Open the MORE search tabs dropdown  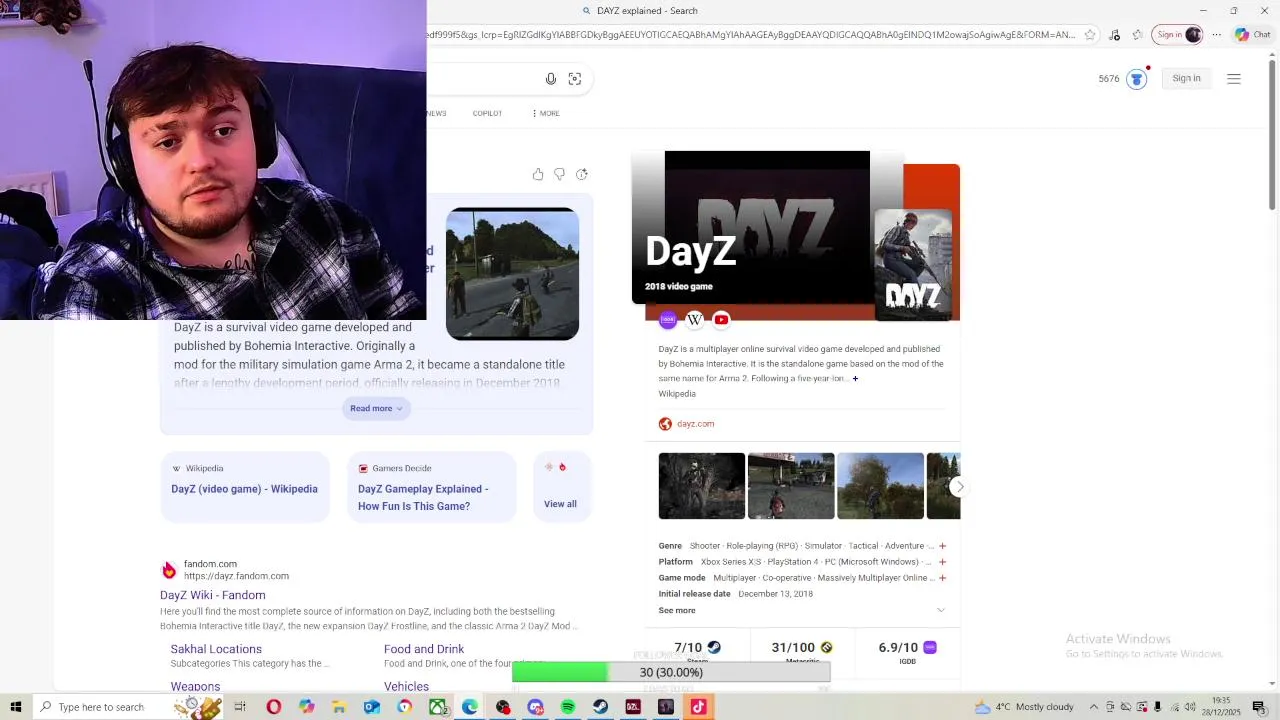pos(546,113)
